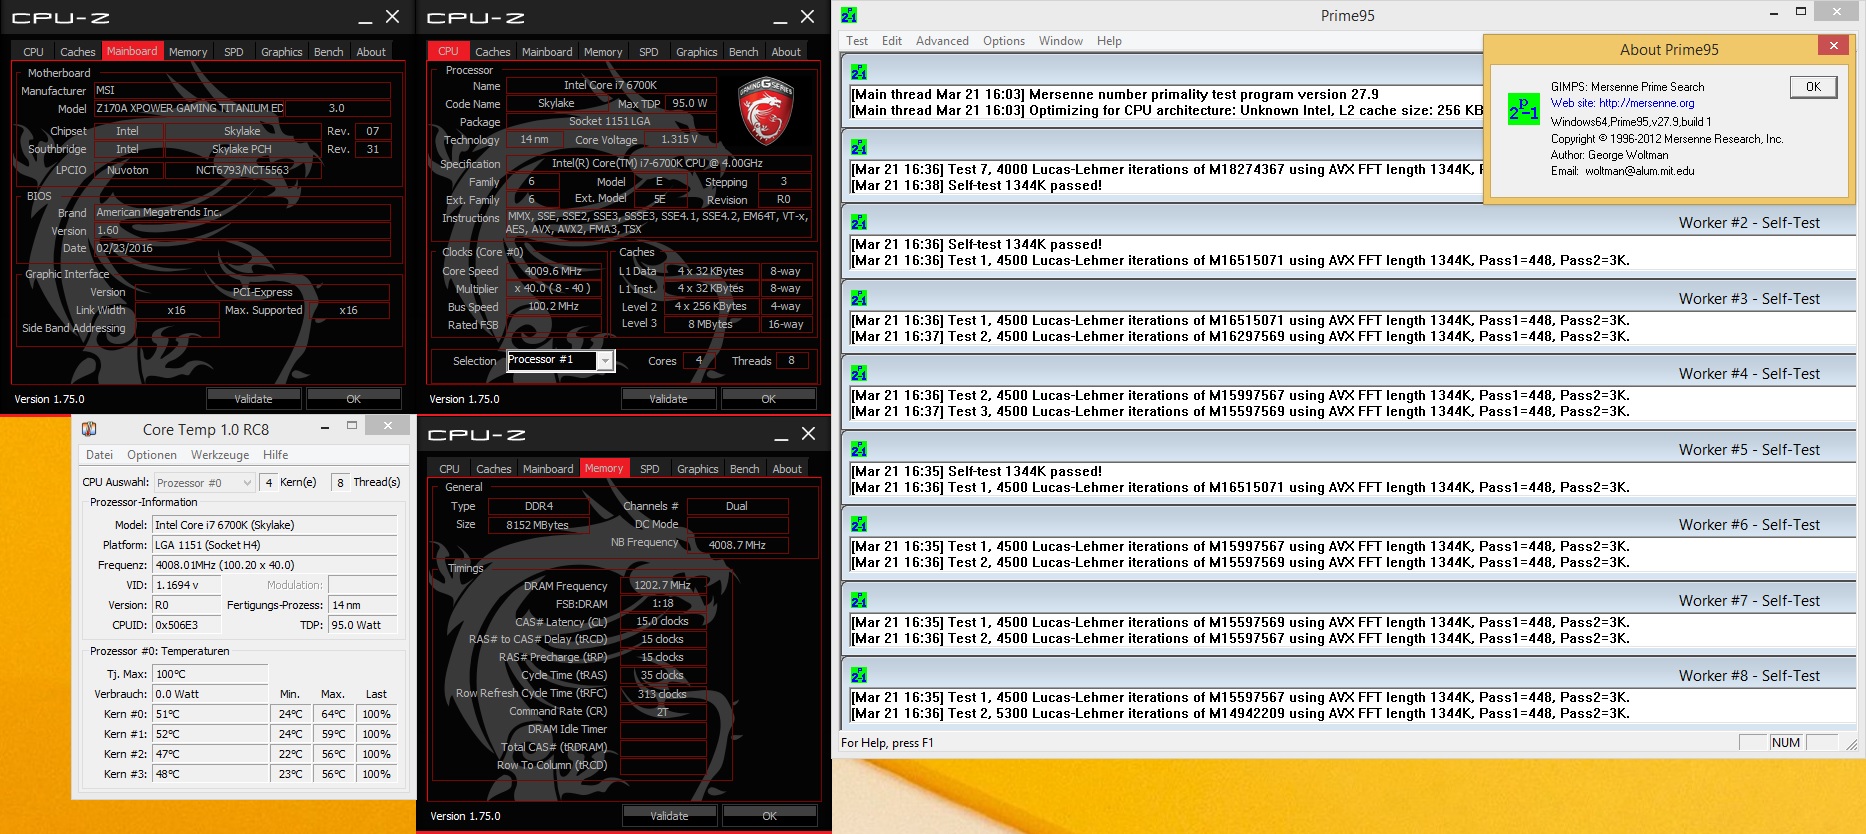Image resolution: width=1866 pixels, height=834 pixels.
Task: Click the NUM status bar indicator
Action: point(1785,743)
